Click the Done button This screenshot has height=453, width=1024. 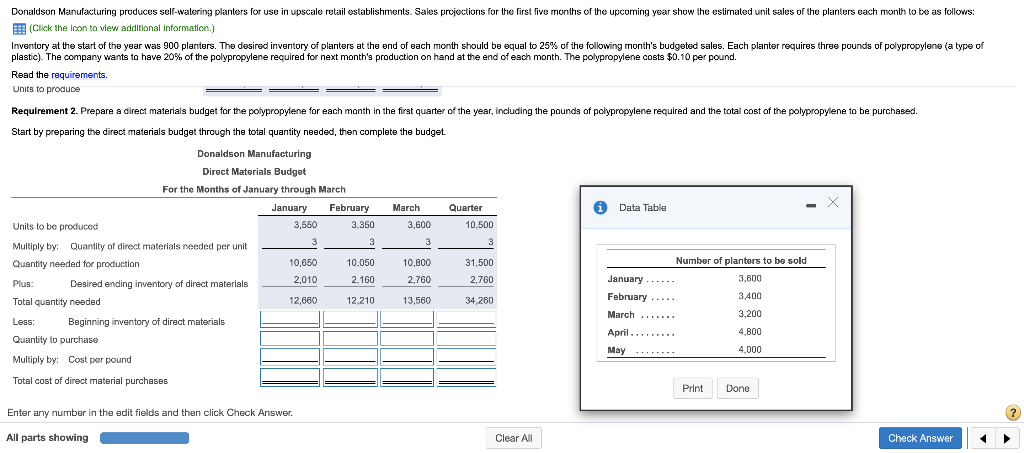737,388
